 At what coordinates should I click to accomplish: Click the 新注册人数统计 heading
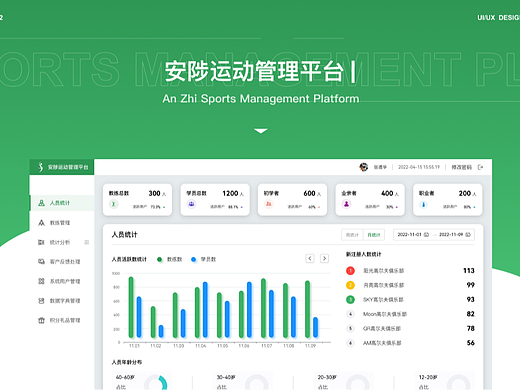point(363,254)
